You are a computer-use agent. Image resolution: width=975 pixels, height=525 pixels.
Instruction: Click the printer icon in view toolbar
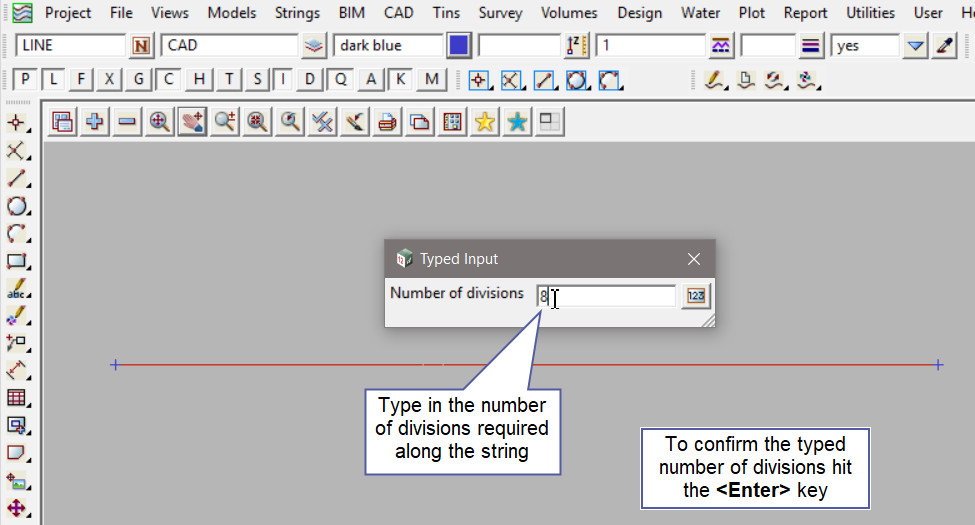tap(387, 121)
